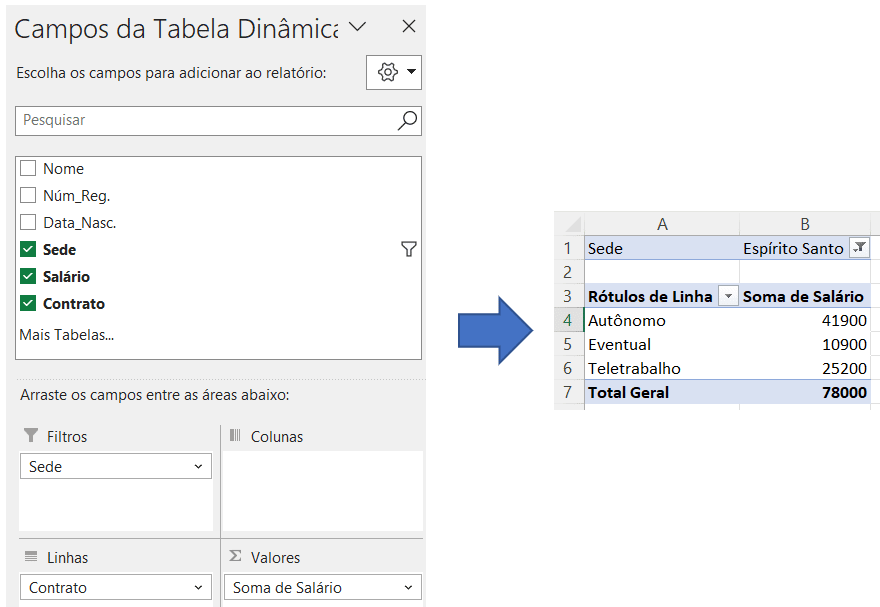Click the empty Colunas drop area

tap(323, 491)
